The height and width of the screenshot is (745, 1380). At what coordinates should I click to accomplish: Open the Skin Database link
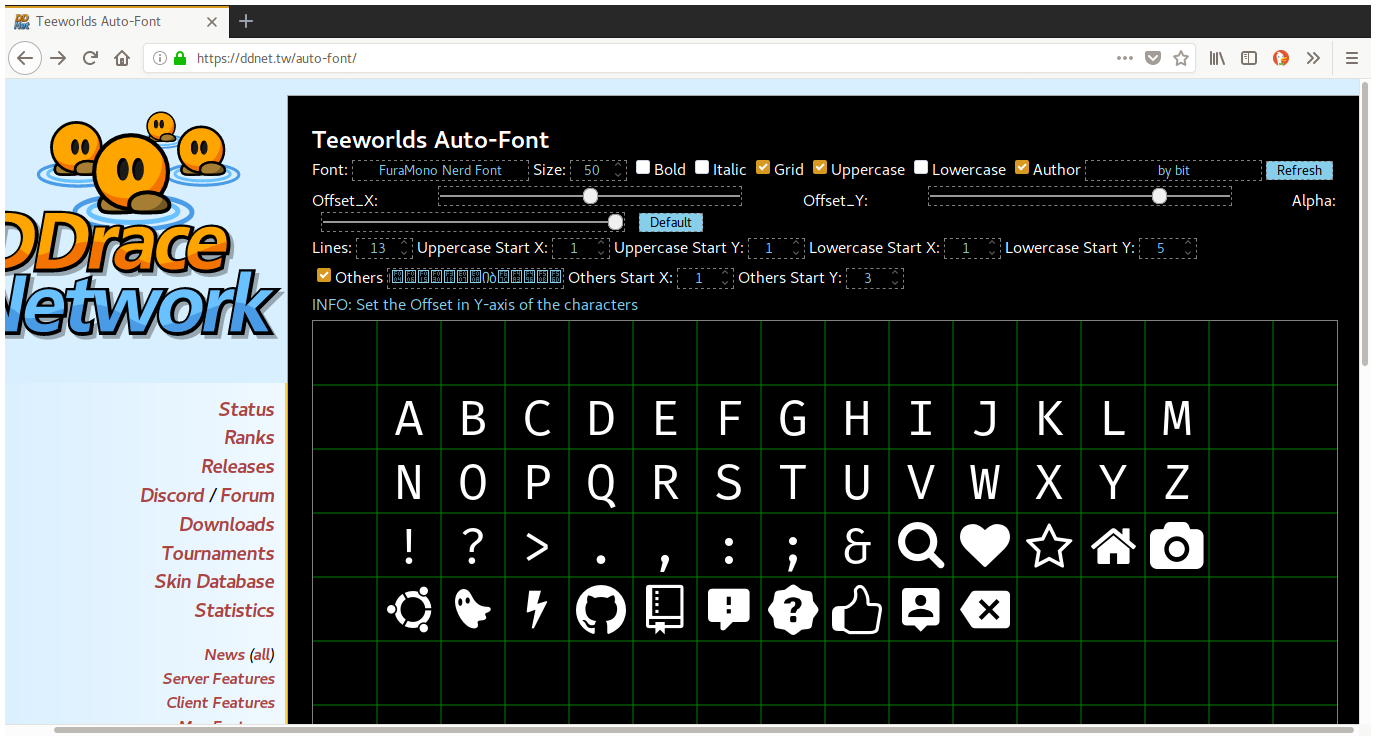214,581
